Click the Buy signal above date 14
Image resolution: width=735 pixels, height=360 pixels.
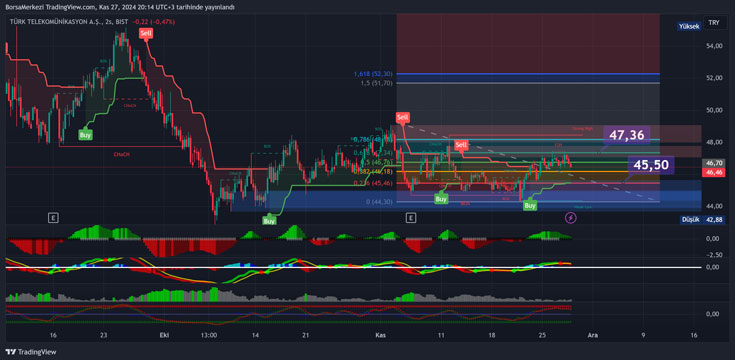(269, 220)
